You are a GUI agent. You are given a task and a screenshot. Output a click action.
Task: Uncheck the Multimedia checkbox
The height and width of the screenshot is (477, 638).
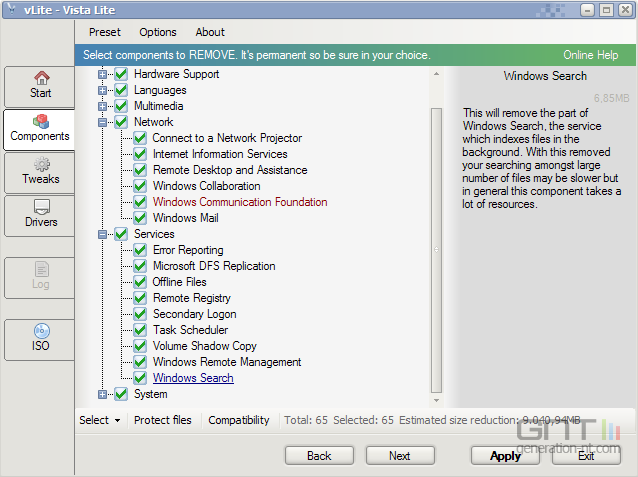[121, 106]
